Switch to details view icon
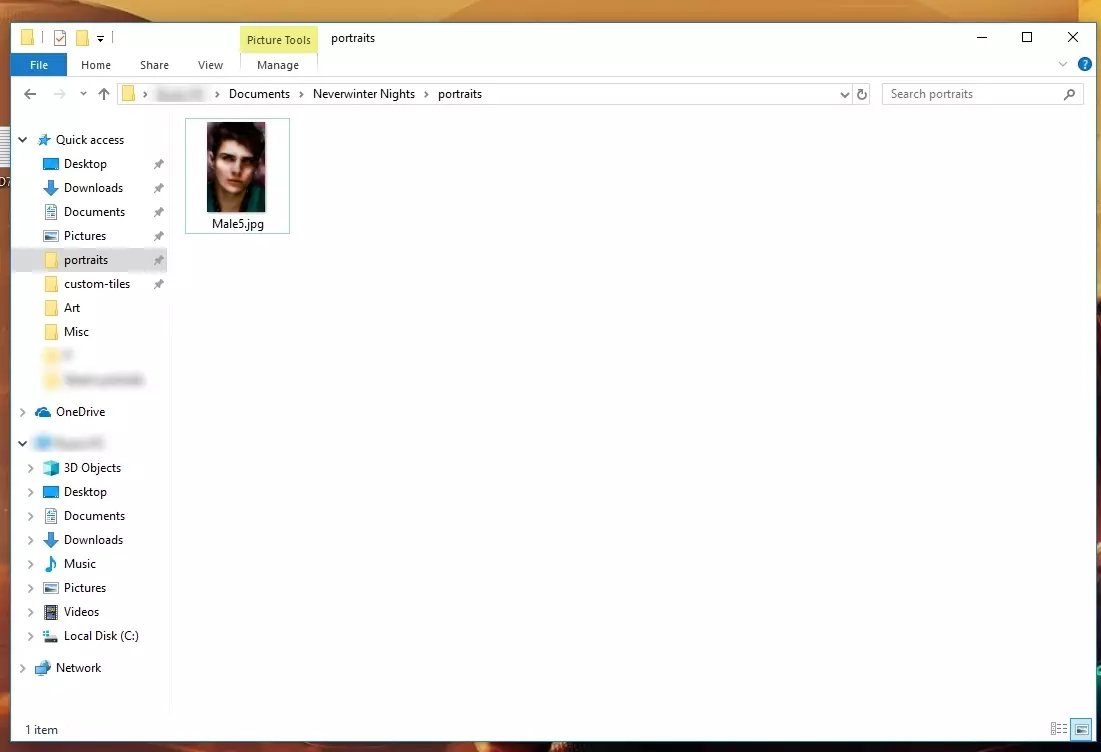Viewport: 1101px width, 752px height. pyautogui.click(x=1059, y=729)
